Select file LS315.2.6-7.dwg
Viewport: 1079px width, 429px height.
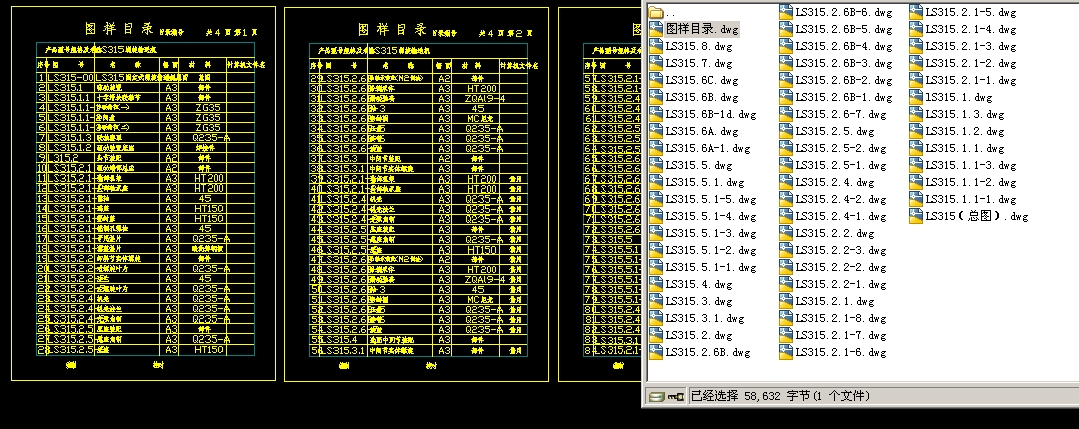point(833,114)
